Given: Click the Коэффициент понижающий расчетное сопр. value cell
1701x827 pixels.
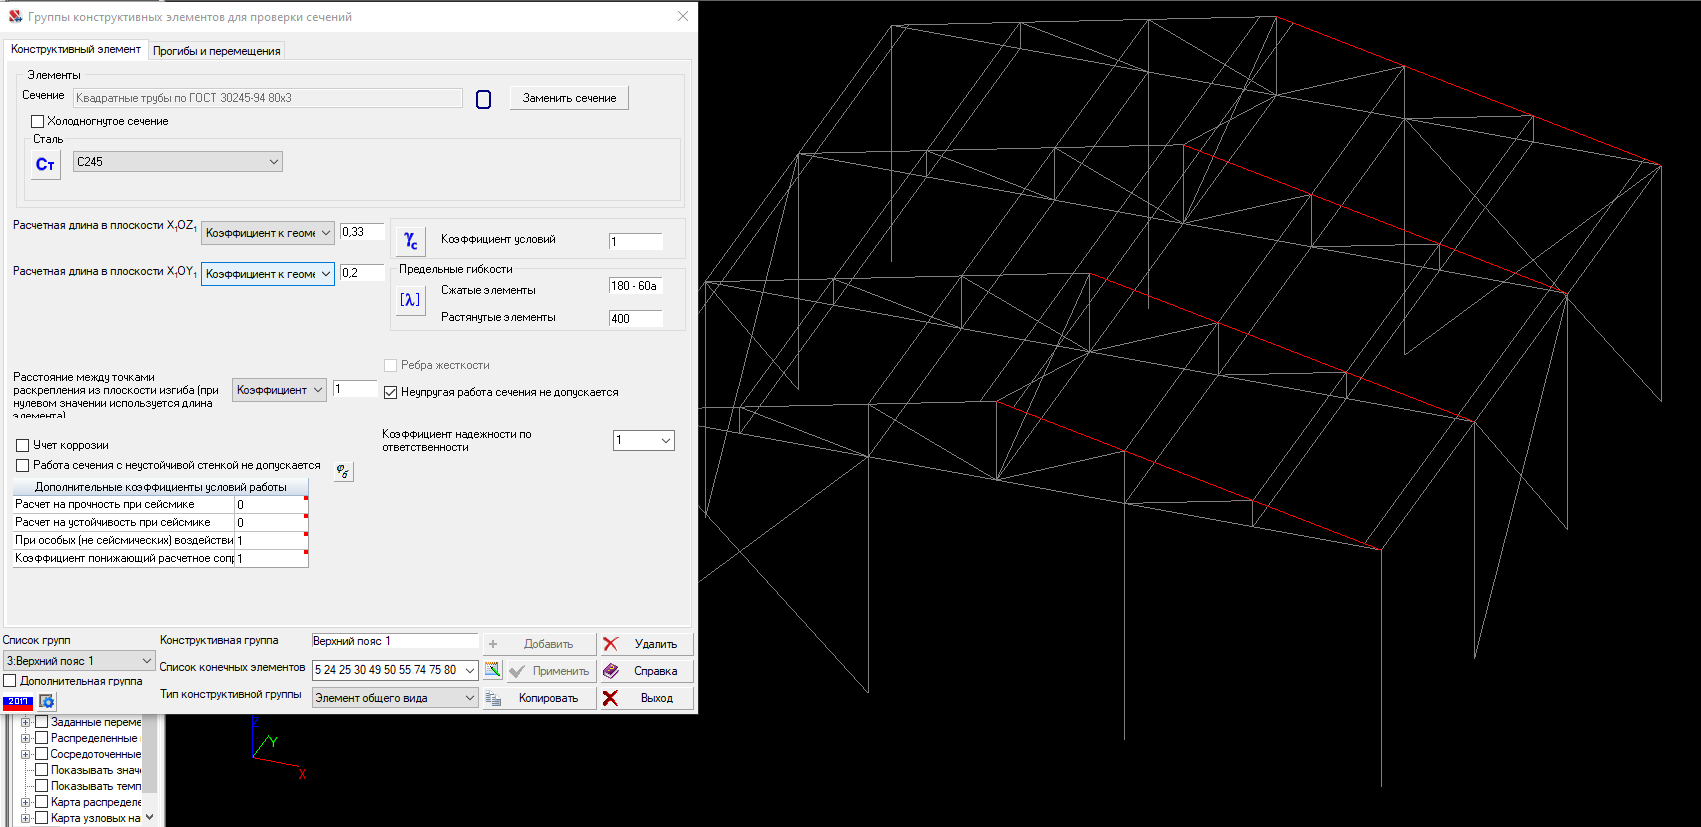Looking at the screenshot, I should pos(271,559).
